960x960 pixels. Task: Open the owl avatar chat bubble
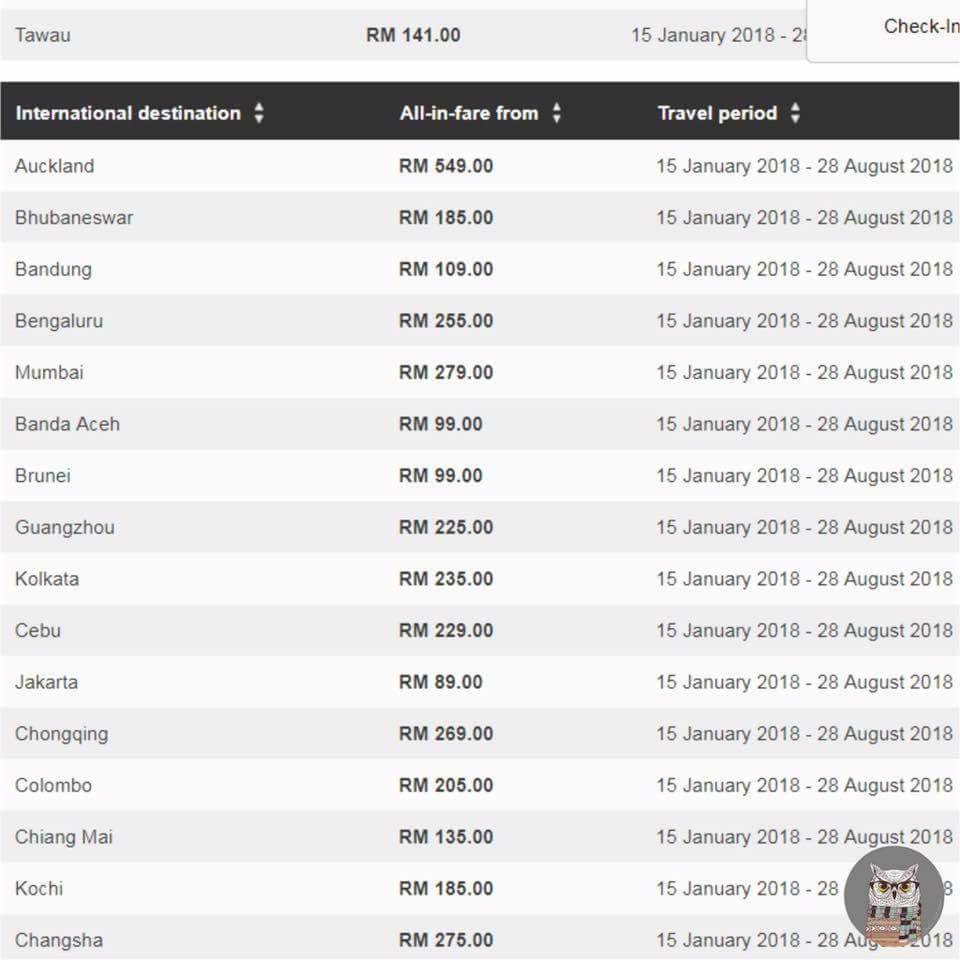[894, 896]
